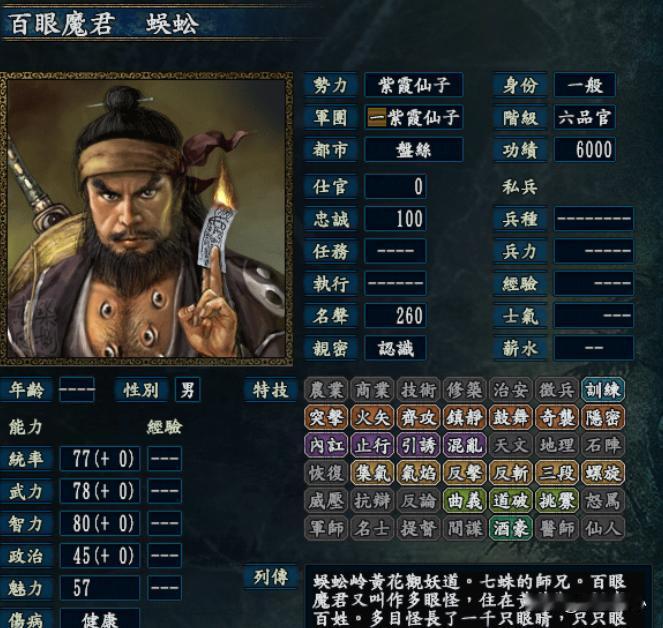Click the 突擊 skill badge

pos(326,418)
